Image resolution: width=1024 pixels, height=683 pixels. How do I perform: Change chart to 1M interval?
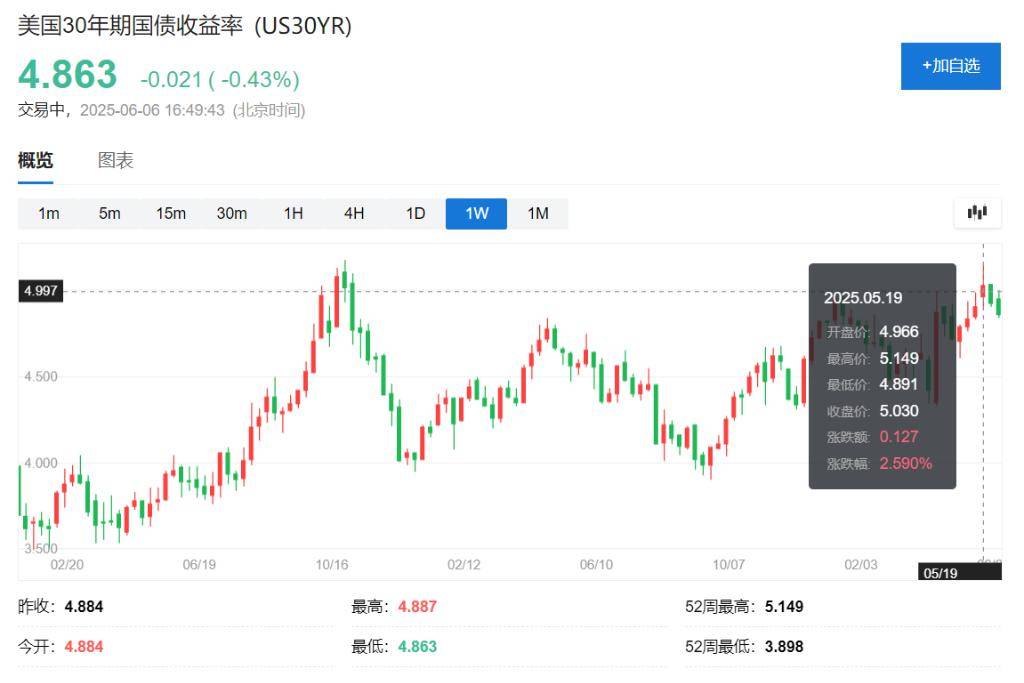[538, 213]
